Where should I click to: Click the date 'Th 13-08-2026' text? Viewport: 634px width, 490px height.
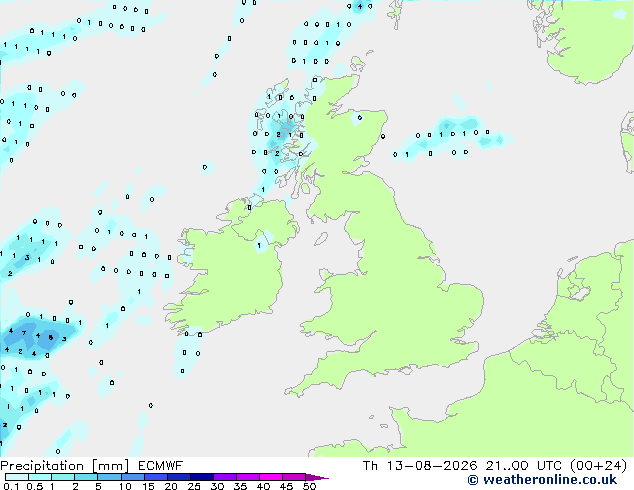click(420, 466)
